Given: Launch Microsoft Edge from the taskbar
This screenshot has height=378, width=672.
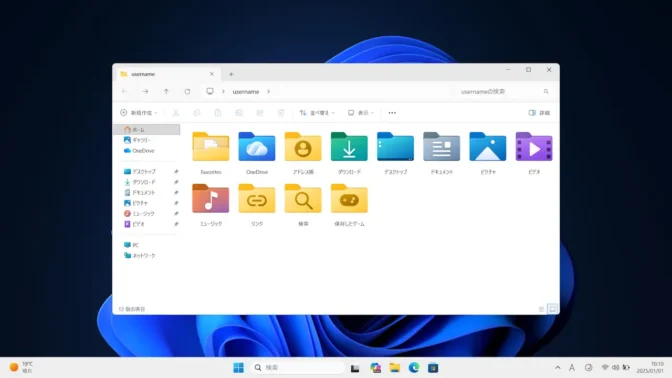Looking at the screenshot, I should coord(414,368).
